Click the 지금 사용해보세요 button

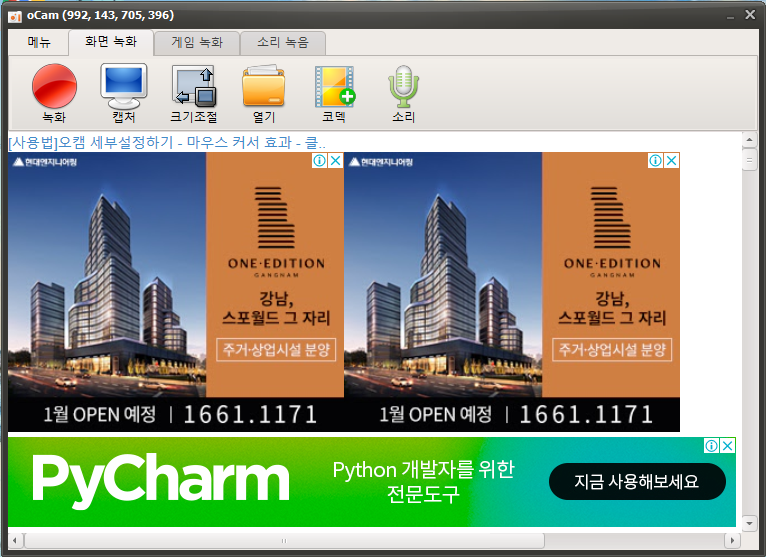(x=637, y=482)
